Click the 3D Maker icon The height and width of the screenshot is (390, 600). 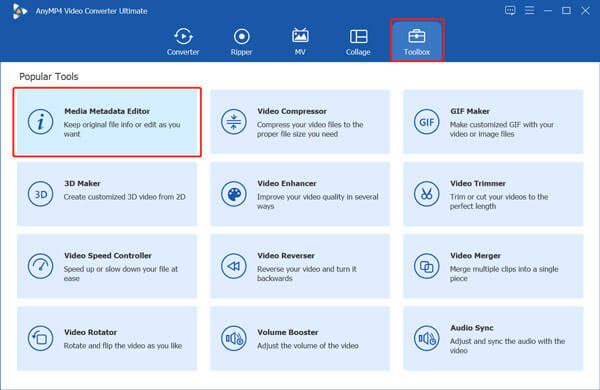coord(40,194)
